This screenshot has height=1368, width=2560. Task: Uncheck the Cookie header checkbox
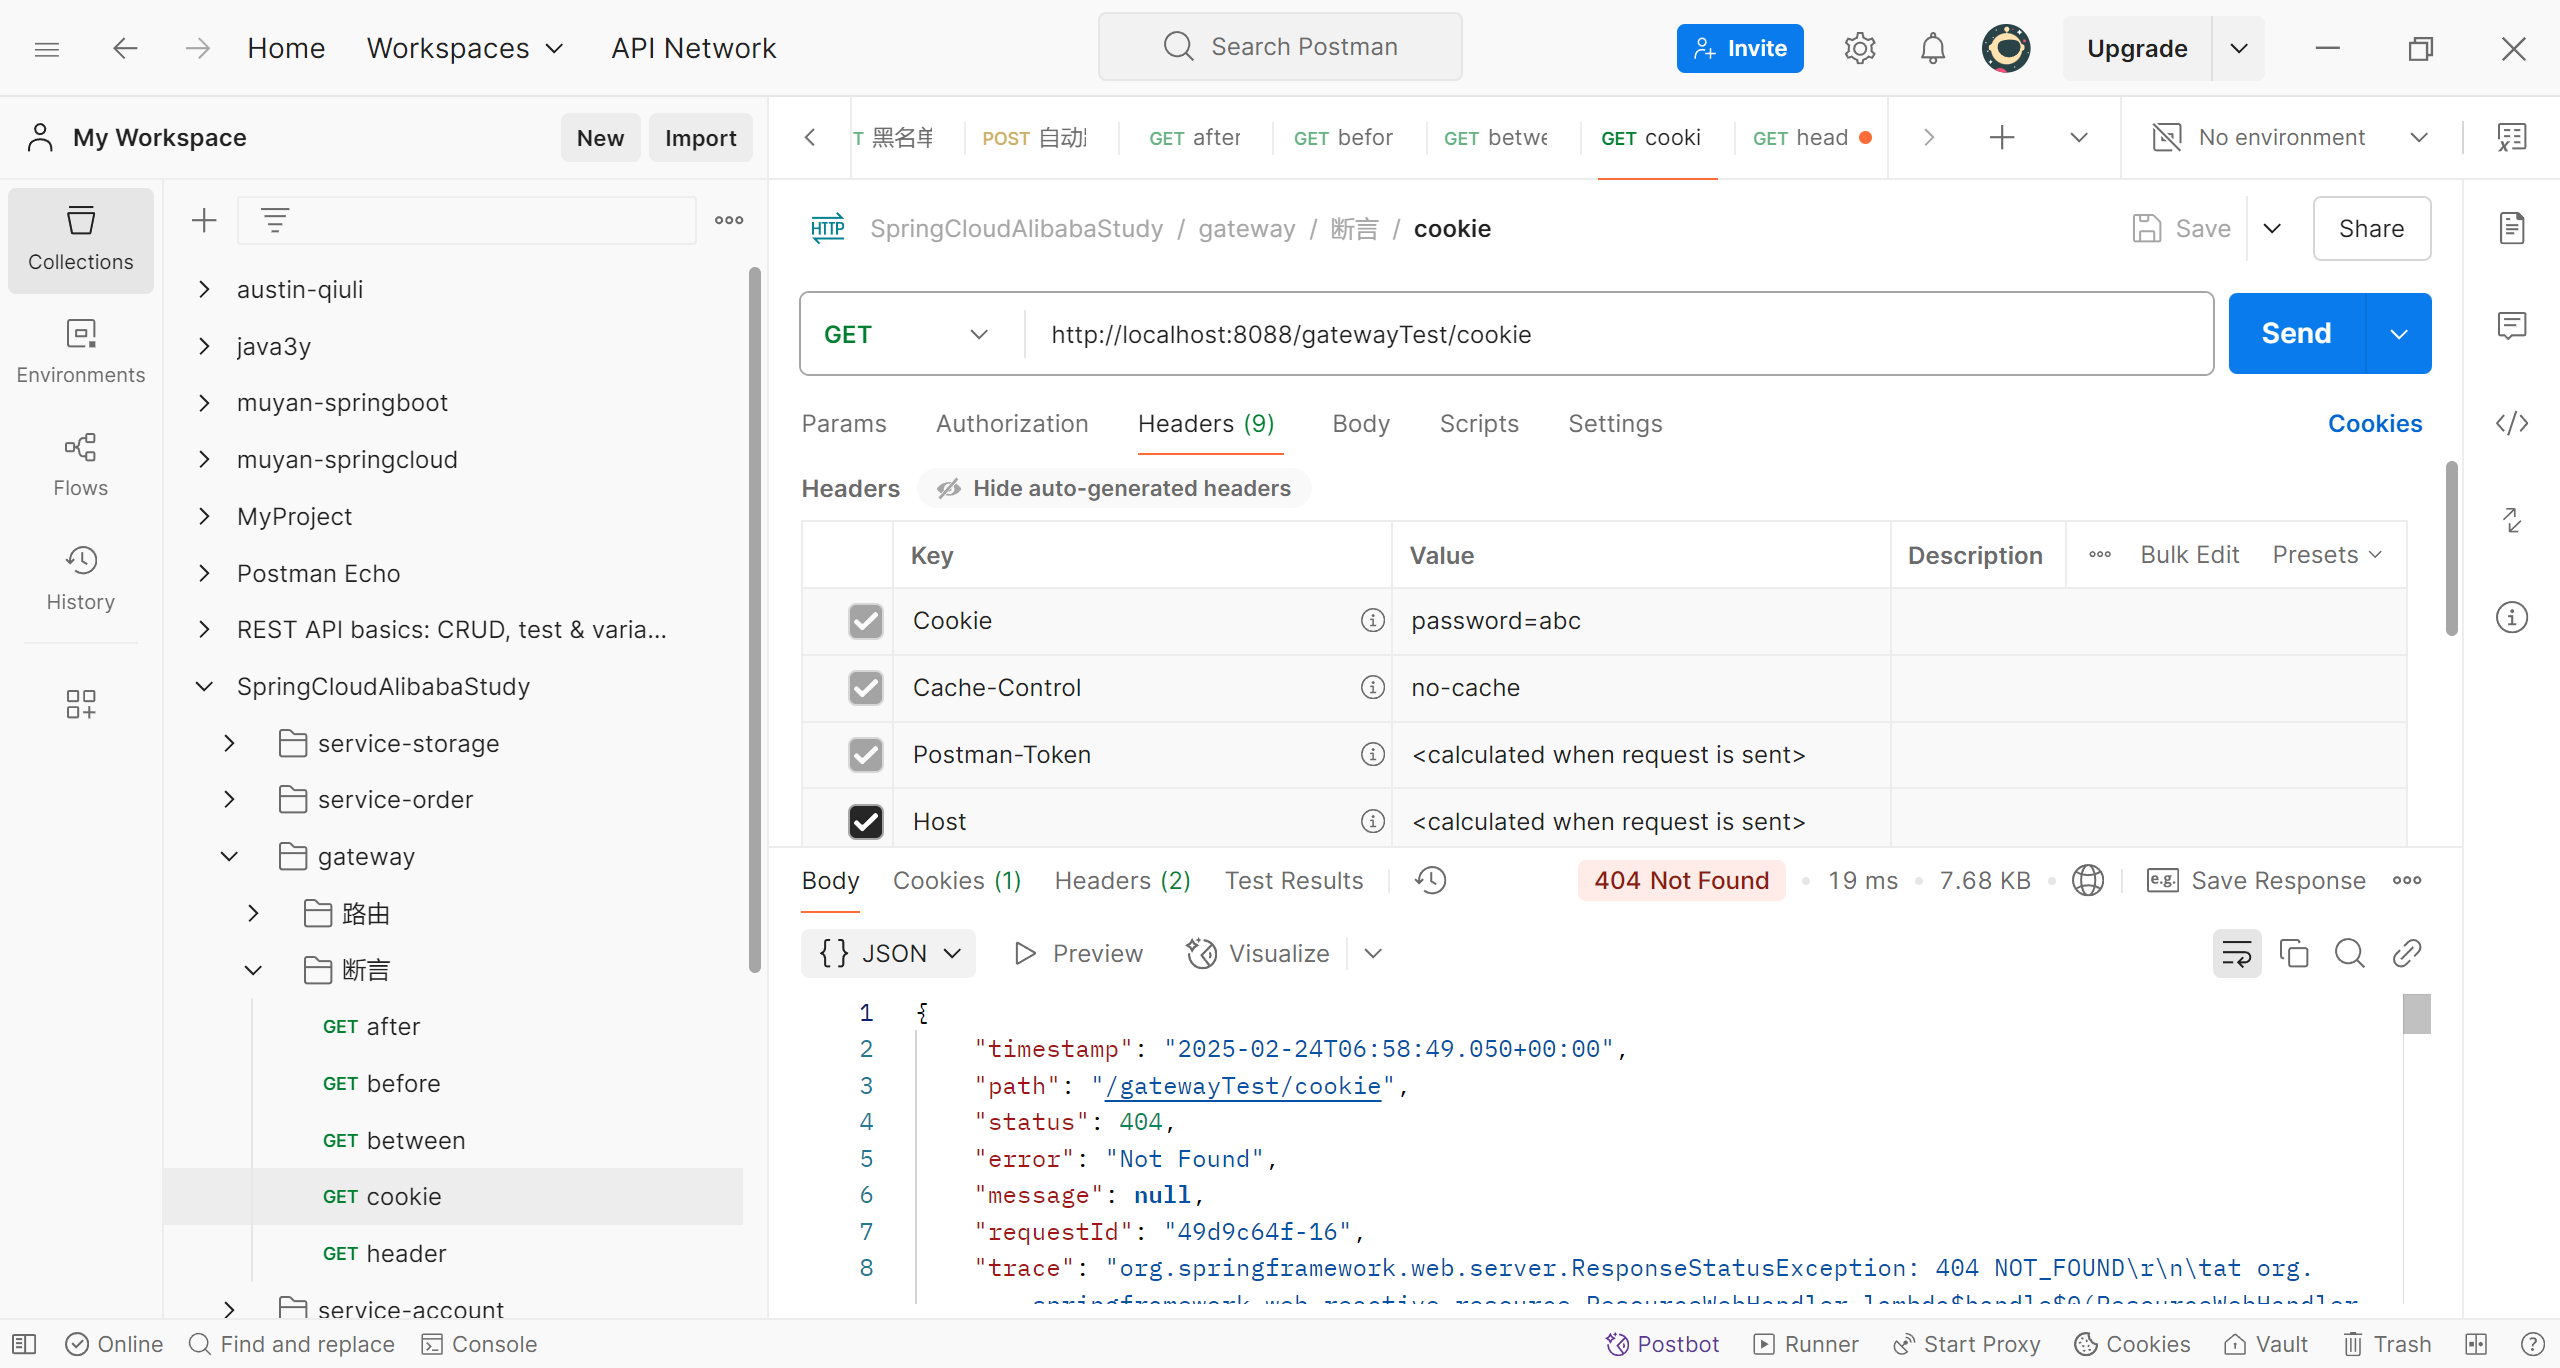865,621
